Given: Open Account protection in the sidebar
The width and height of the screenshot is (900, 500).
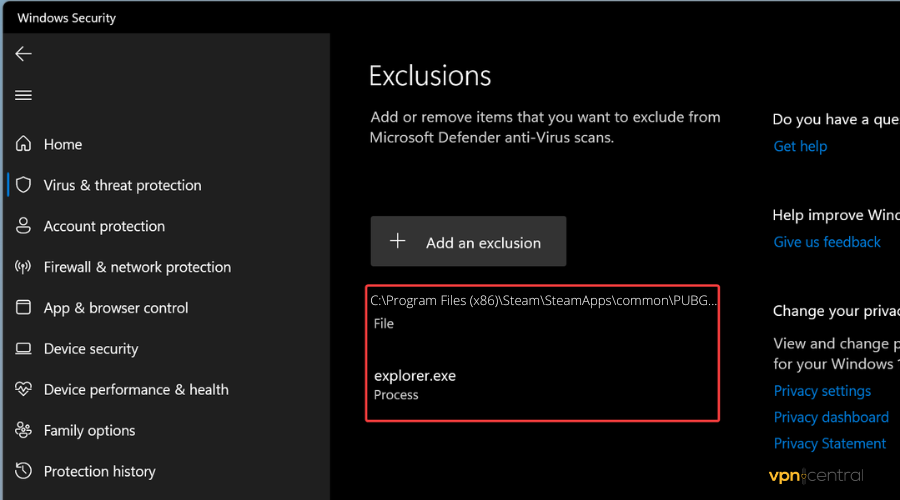Looking at the screenshot, I should [x=104, y=226].
